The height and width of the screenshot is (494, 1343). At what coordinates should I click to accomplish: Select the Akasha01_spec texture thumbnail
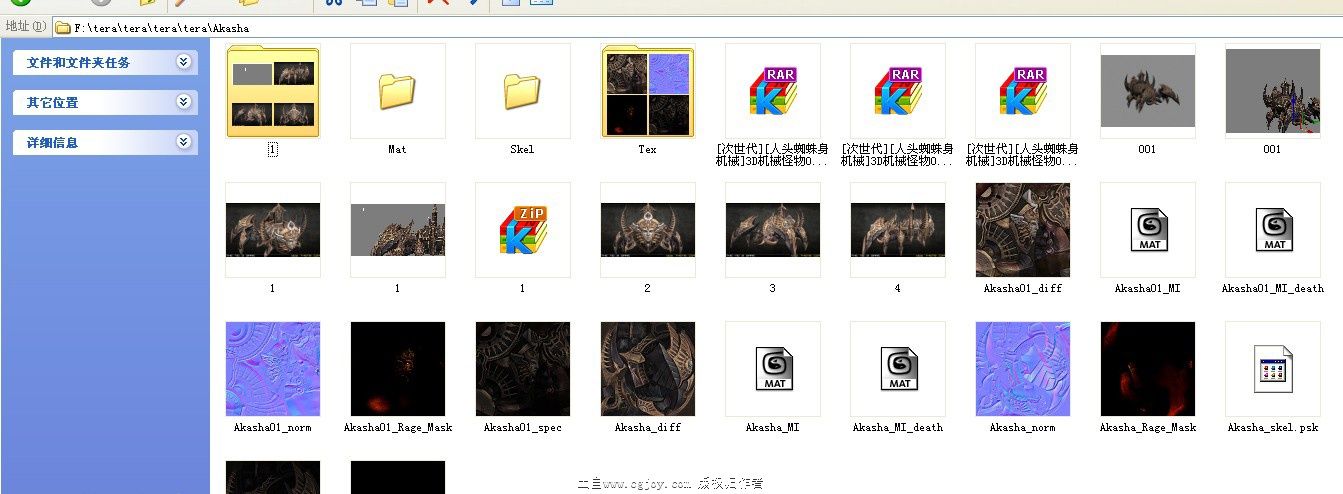(x=522, y=369)
